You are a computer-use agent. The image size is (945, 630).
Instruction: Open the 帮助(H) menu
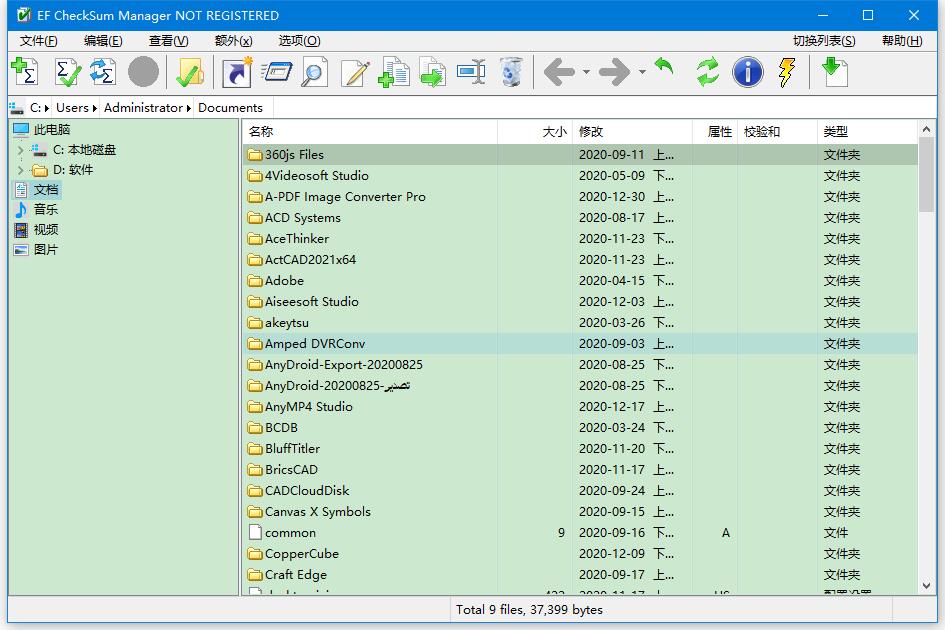coord(902,40)
